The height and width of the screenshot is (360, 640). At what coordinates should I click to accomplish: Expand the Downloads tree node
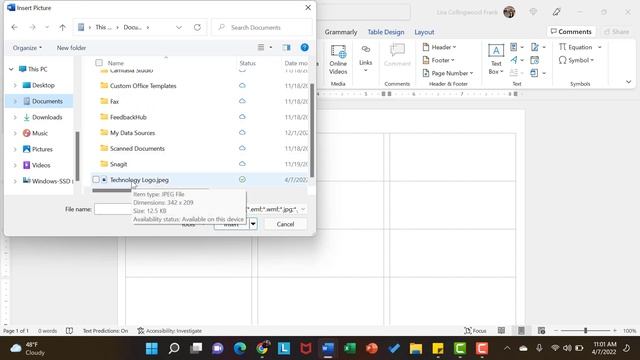pyautogui.click(x=15, y=117)
